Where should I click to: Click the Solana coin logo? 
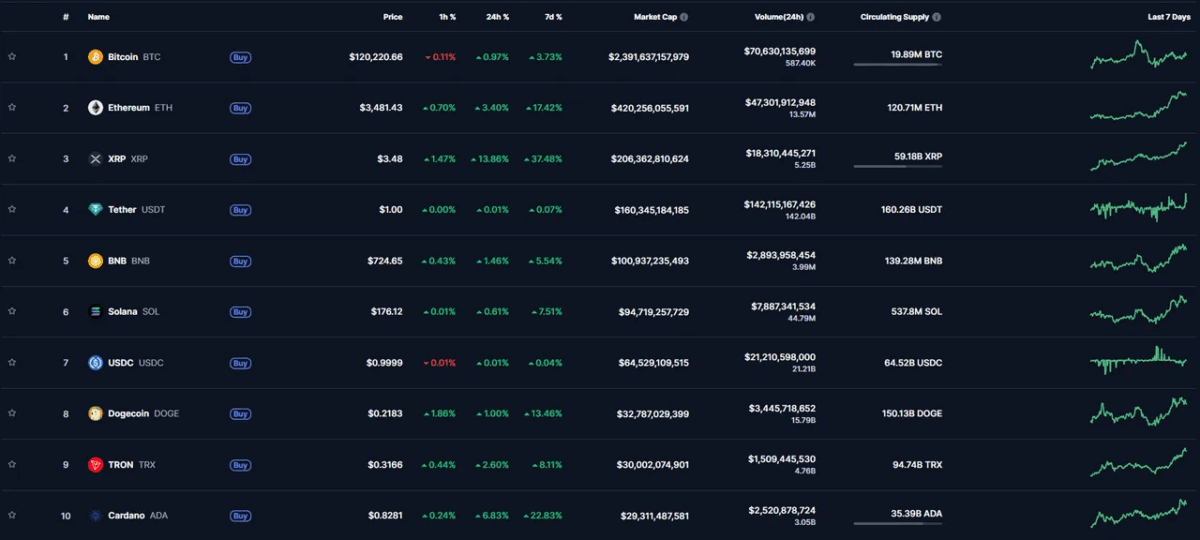tap(96, 312)
